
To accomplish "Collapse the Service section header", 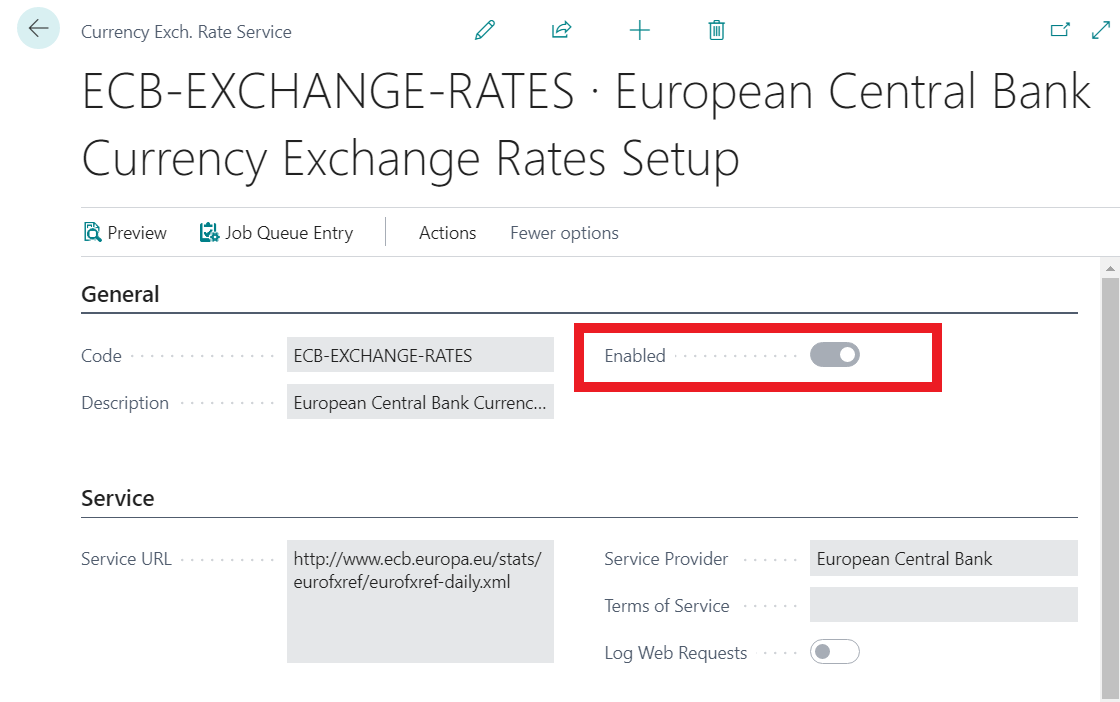I will (118, 498).
